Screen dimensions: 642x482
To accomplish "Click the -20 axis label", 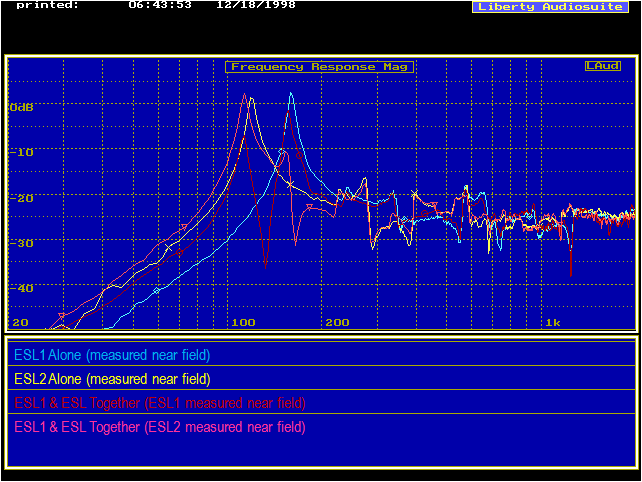I will click(21, 198).
